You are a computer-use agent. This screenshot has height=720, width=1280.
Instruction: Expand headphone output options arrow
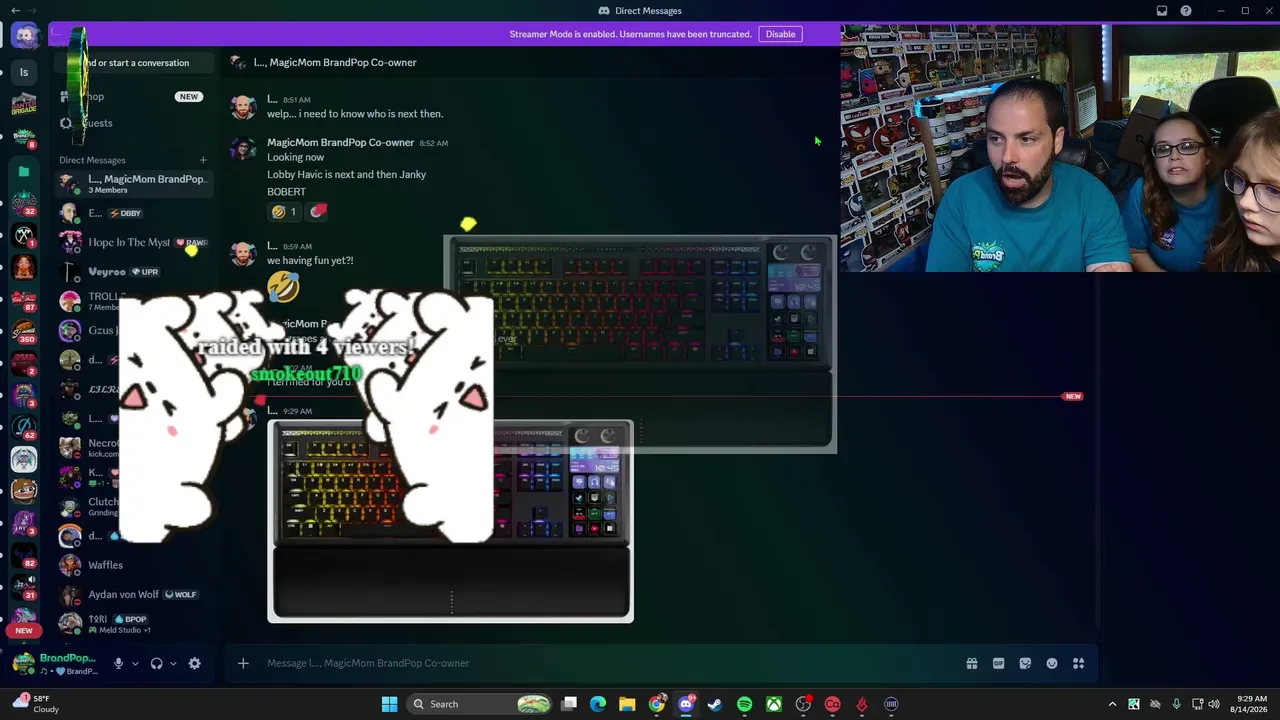coord(173,663)
